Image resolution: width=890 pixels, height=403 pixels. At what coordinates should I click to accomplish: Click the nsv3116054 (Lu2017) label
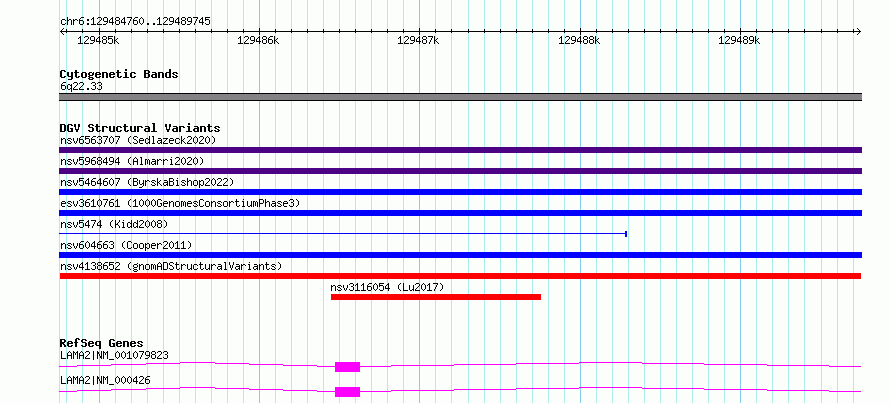(x=387, y=287)
